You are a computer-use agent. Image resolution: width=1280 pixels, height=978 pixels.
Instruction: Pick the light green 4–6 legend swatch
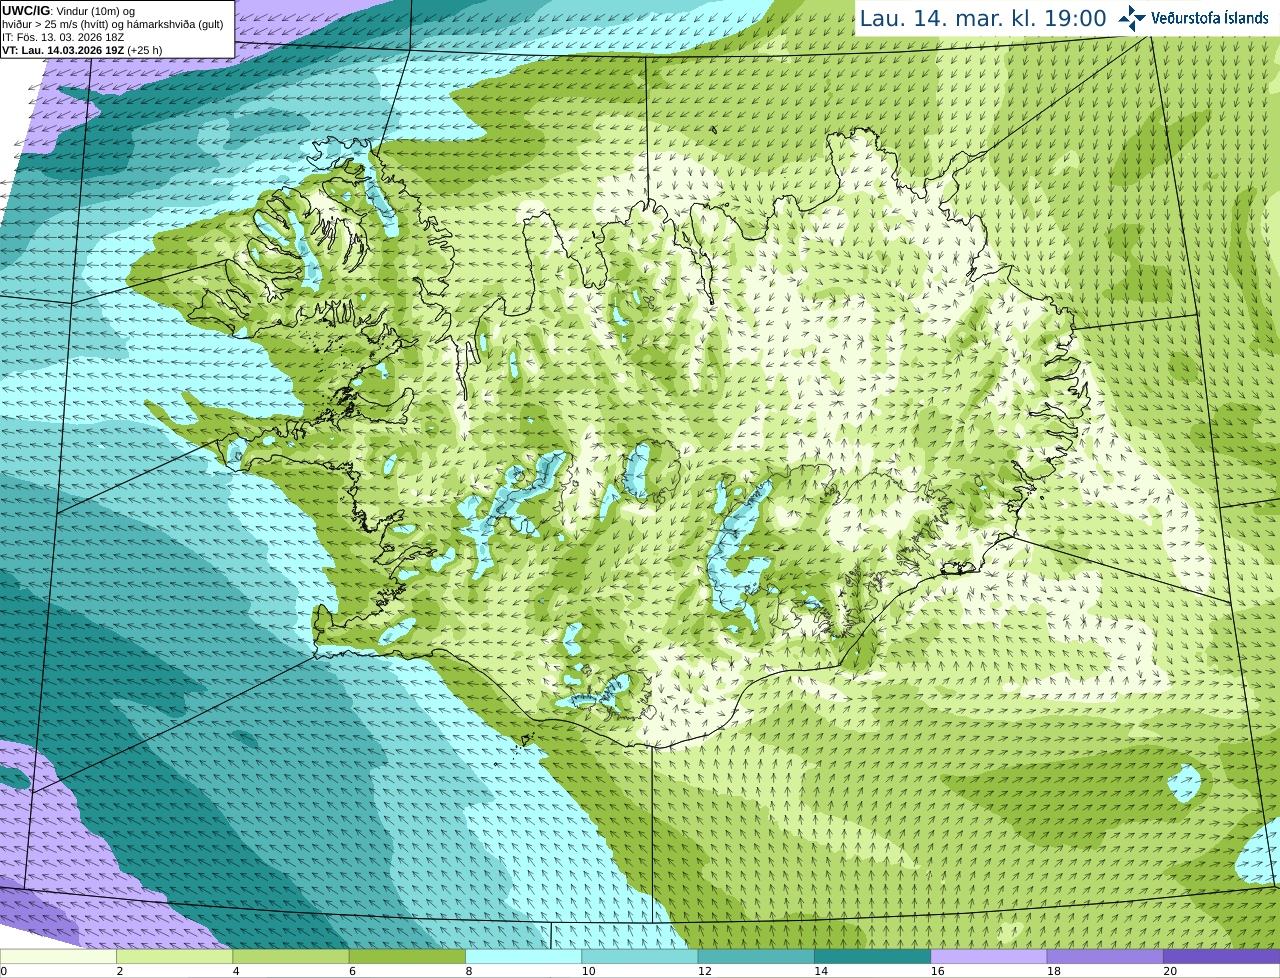point(291,956)
